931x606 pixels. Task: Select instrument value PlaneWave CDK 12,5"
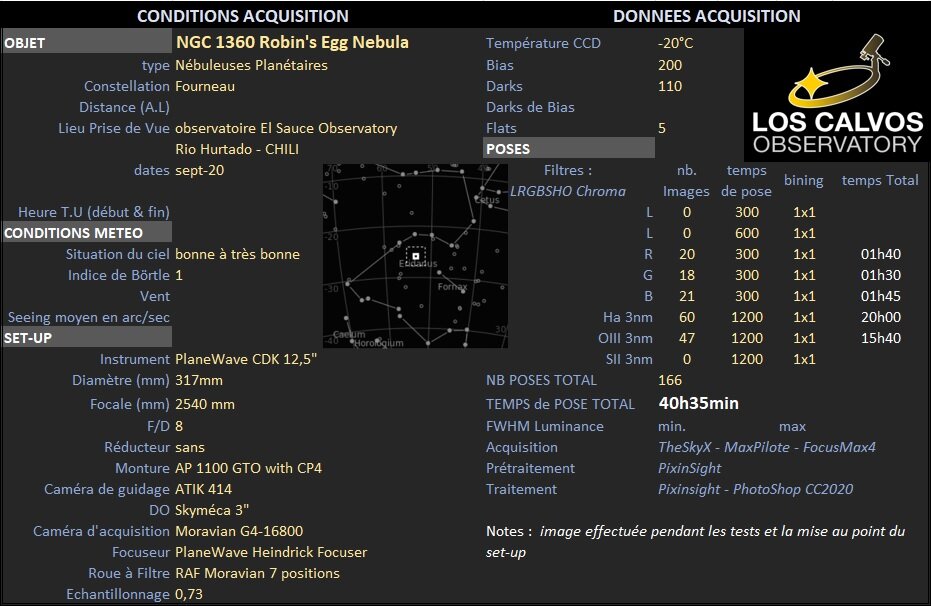point(246,359)
